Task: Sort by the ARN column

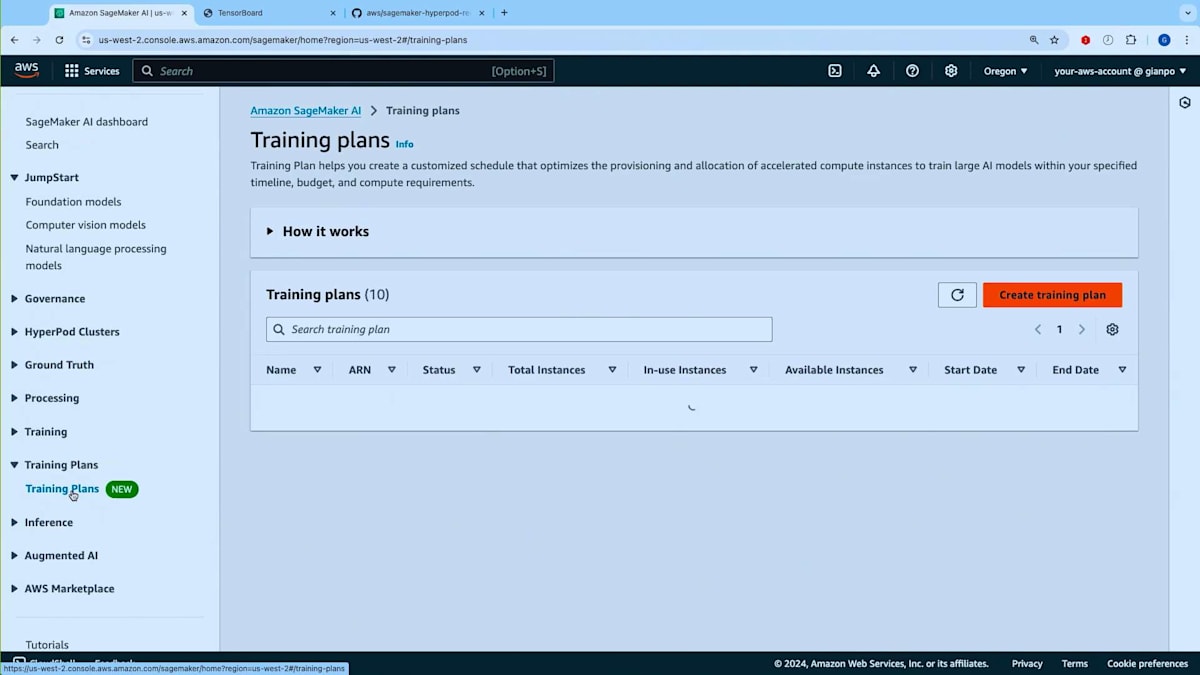Action: (x=391, y=370)
